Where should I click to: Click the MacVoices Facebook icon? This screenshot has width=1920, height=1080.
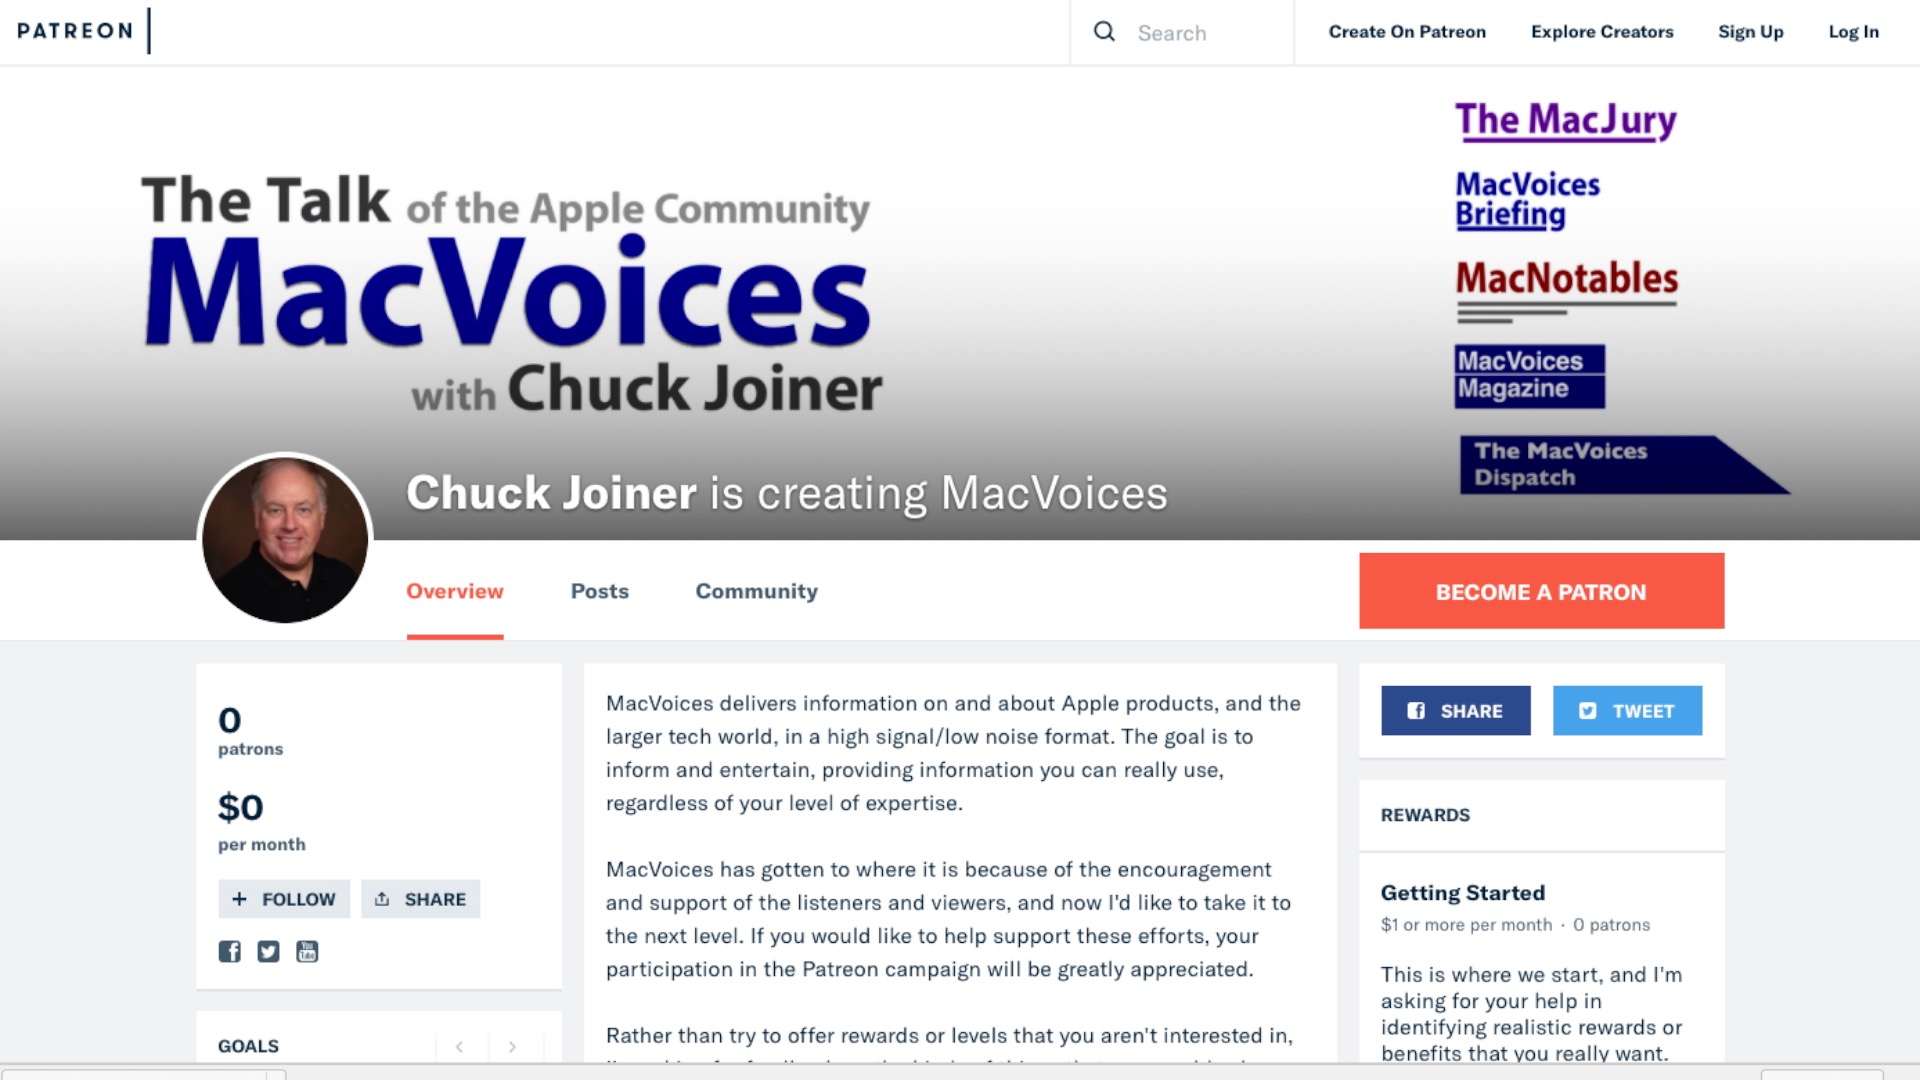pyautogui.click(x=229, y=951)
